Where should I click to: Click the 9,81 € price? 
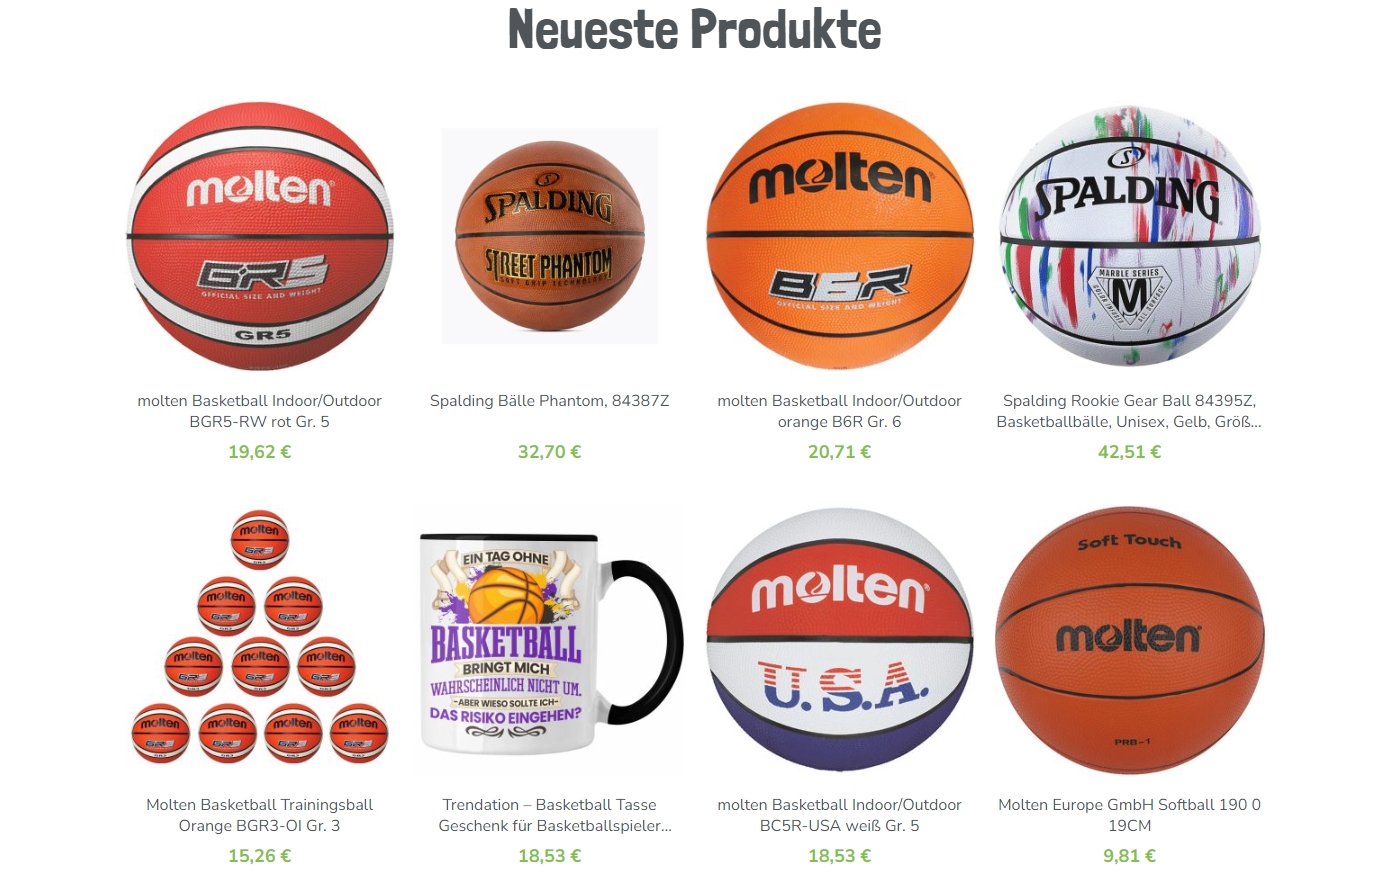tap(1130, 856)
